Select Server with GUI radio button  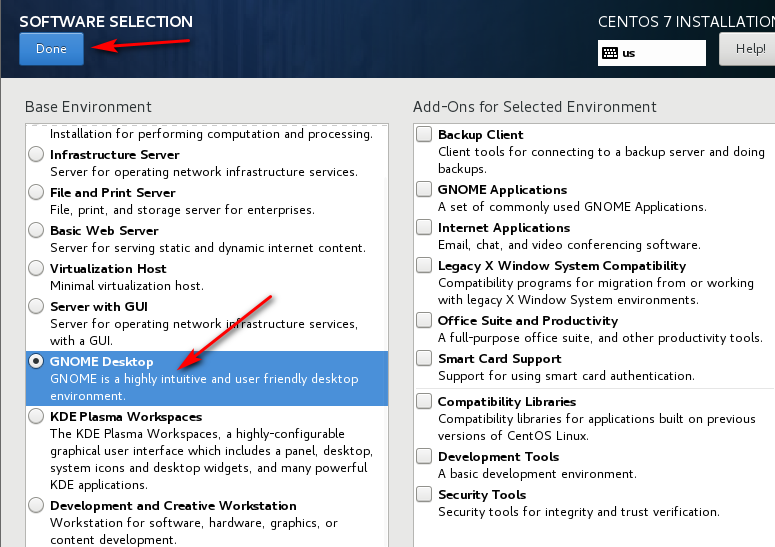click(x=36, y=306)
